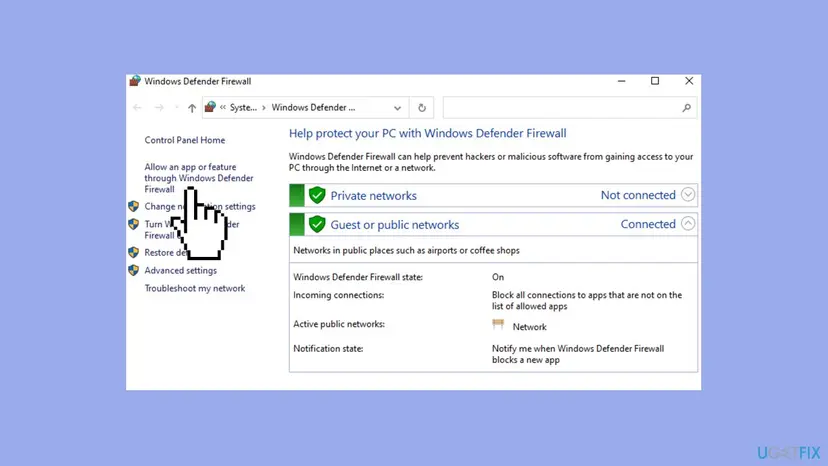
Task: Expand the Private networks section chevron
Action: (688, 194)
